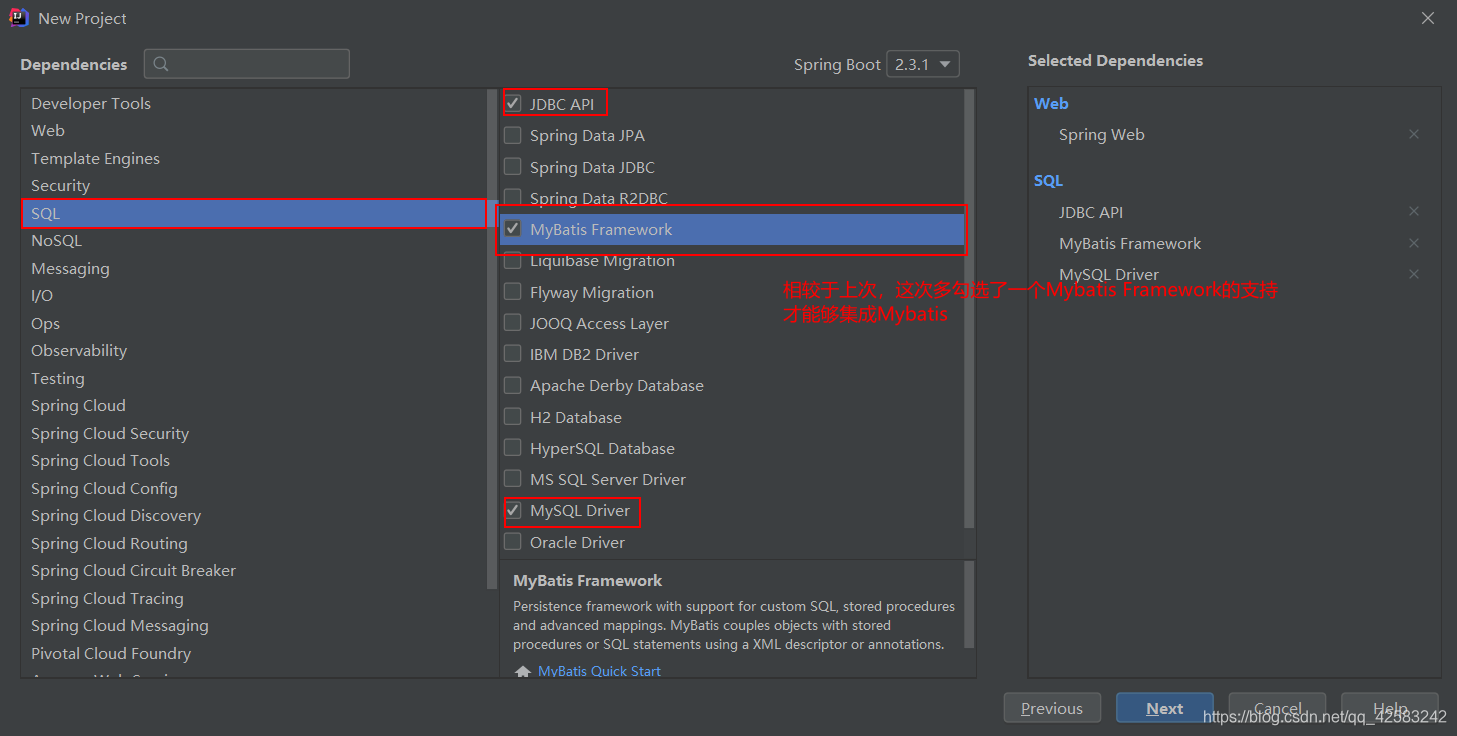
Task: Click the IntelliJ IDEA logo icon
Action: 19,18
